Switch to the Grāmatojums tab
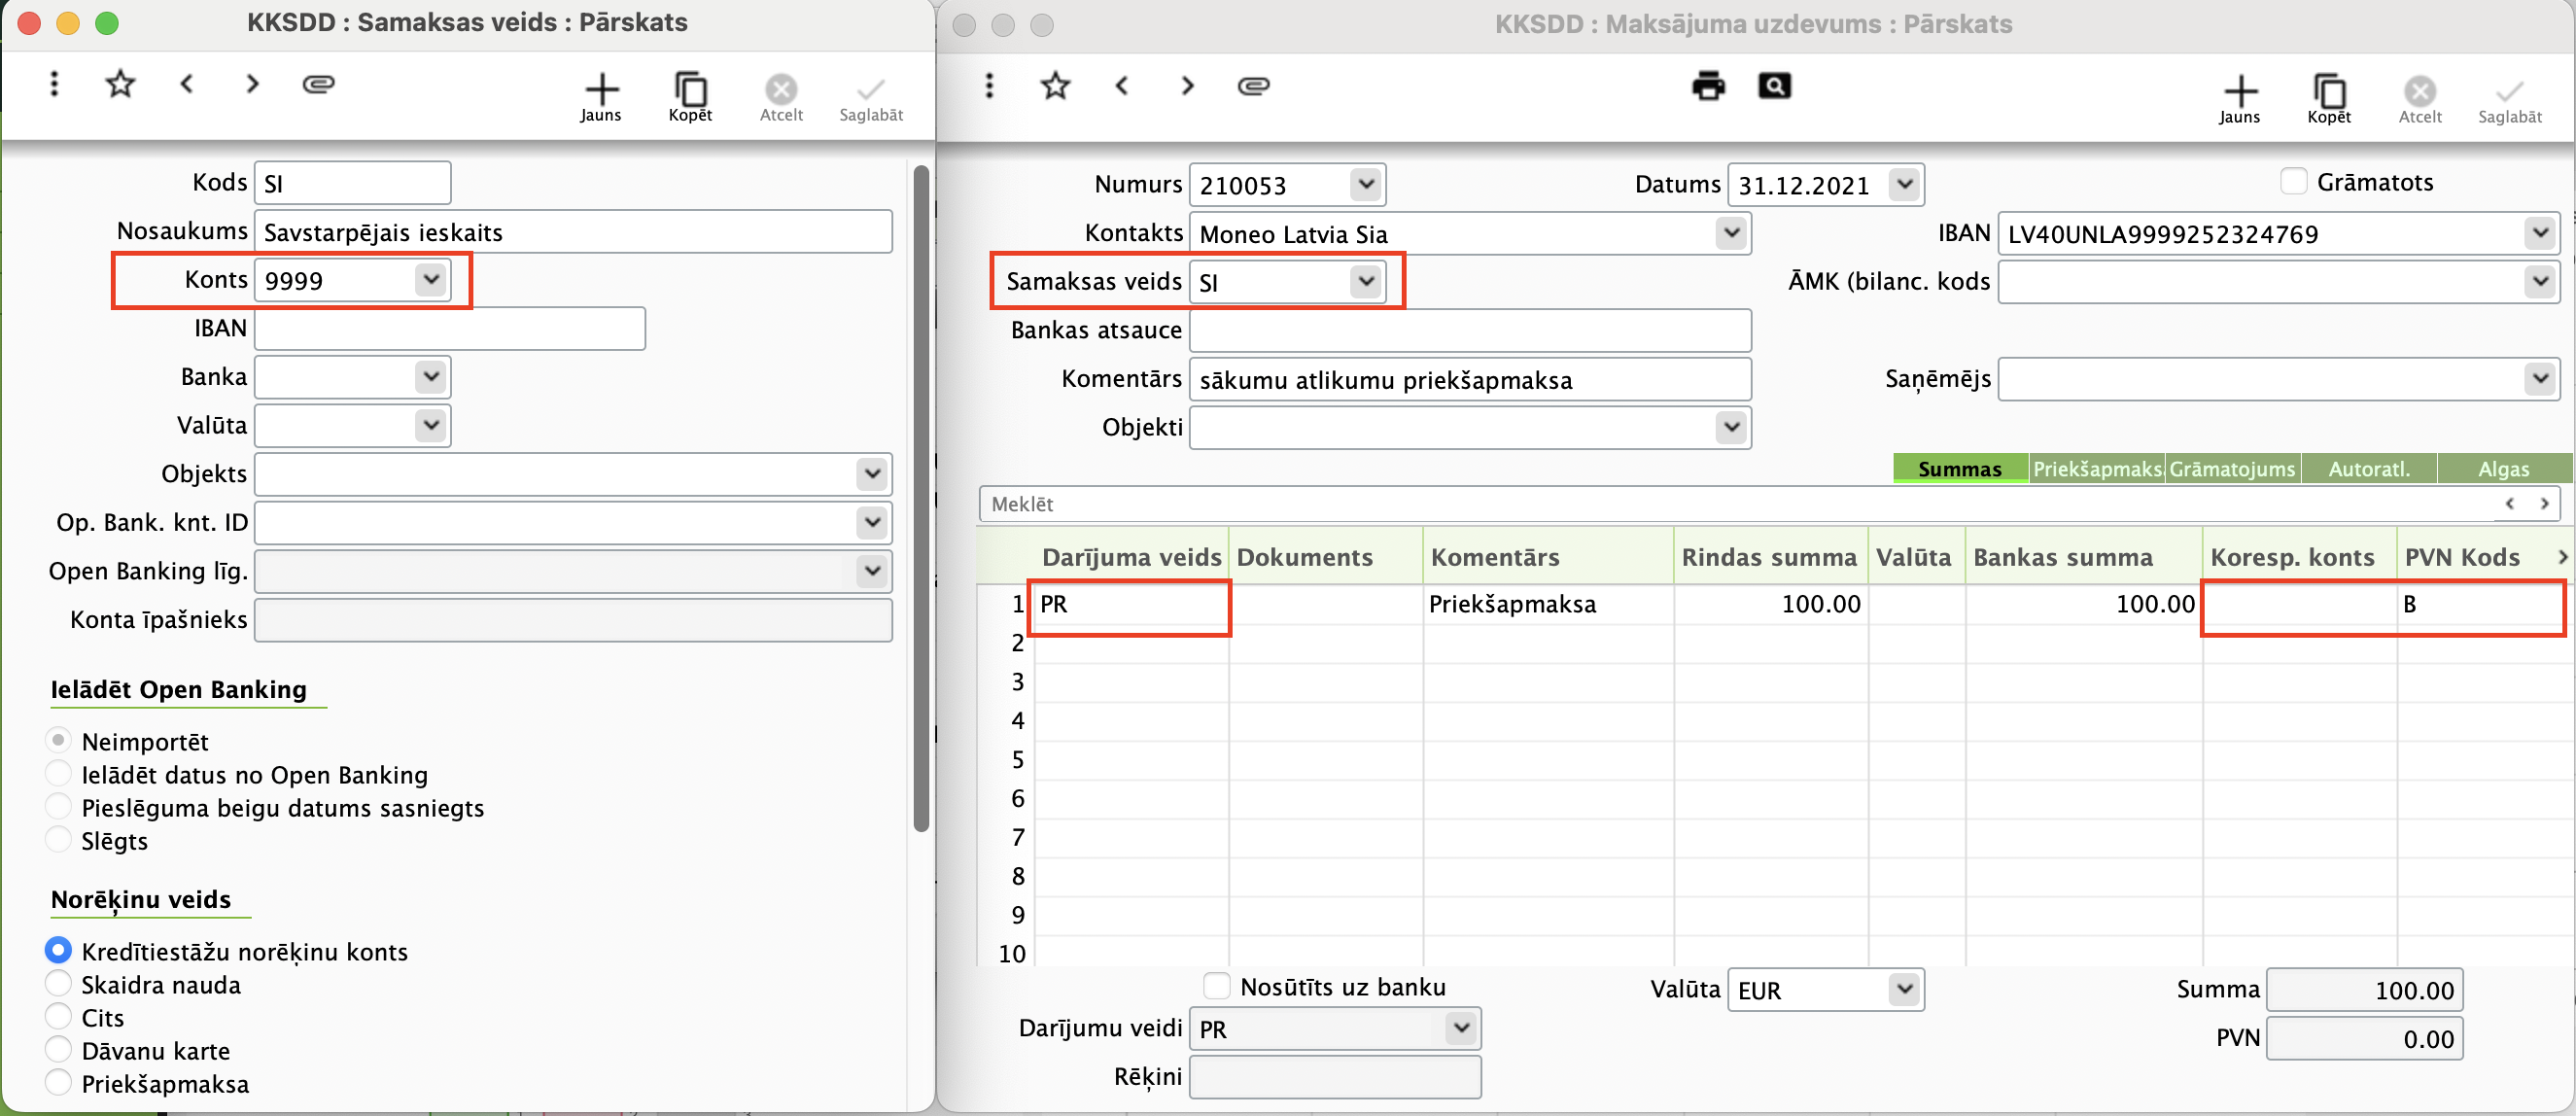The image size is (2576, 1116). click(x=2232, y=468)
